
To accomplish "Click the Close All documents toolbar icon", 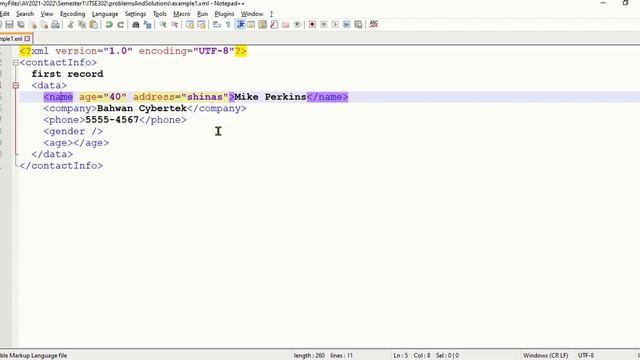I will click(44, 24).
